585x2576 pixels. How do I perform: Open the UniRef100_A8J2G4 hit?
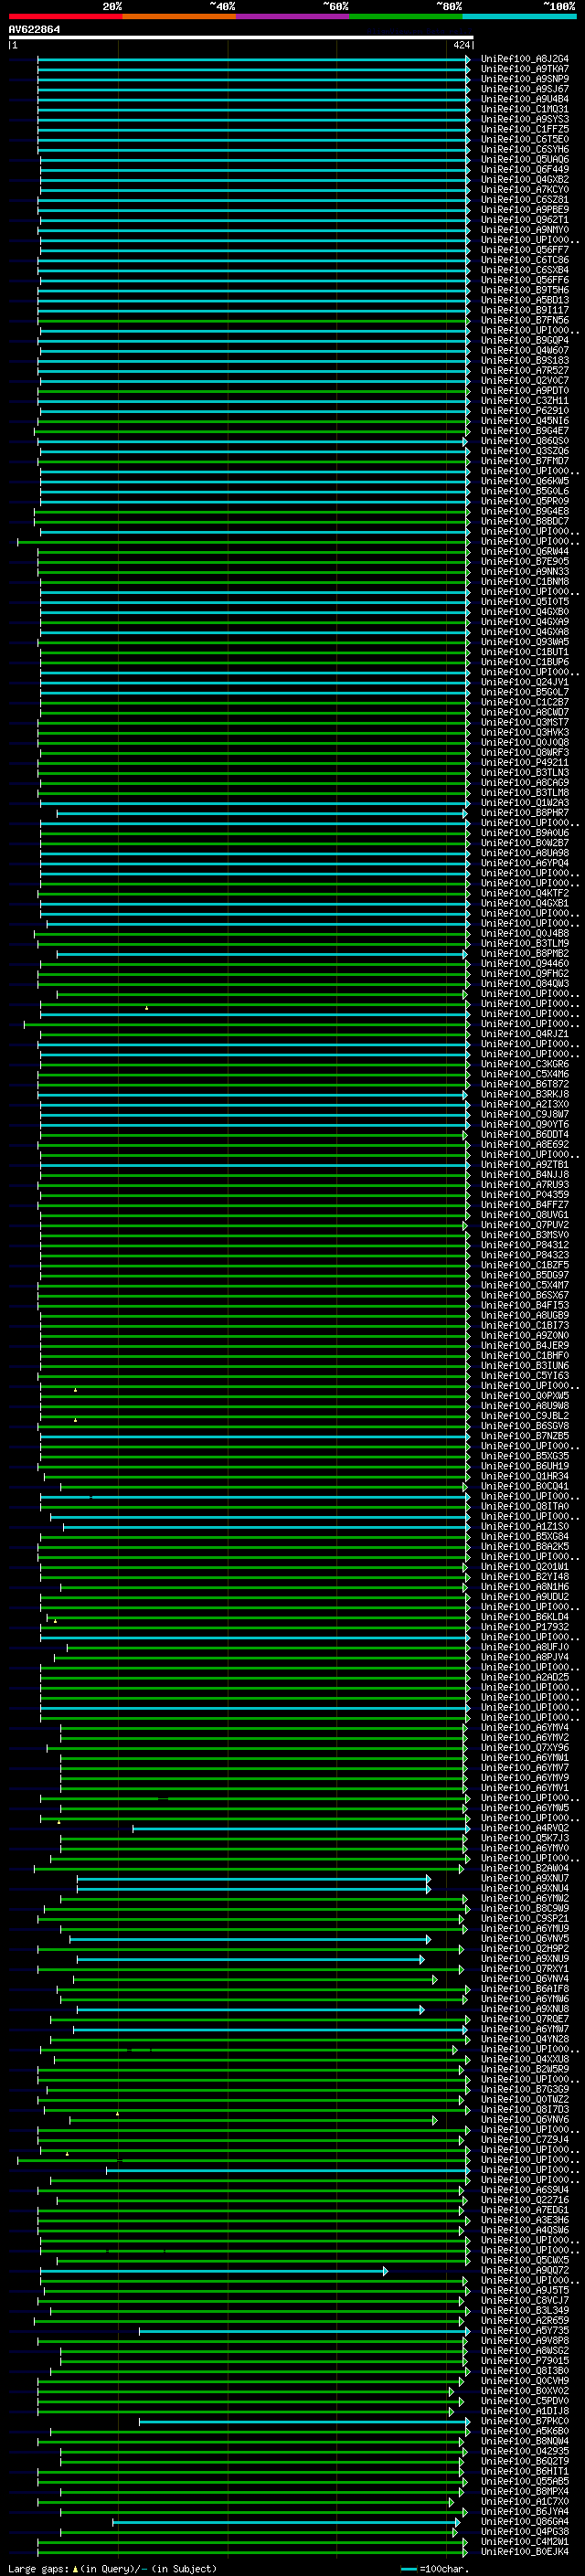524,59
